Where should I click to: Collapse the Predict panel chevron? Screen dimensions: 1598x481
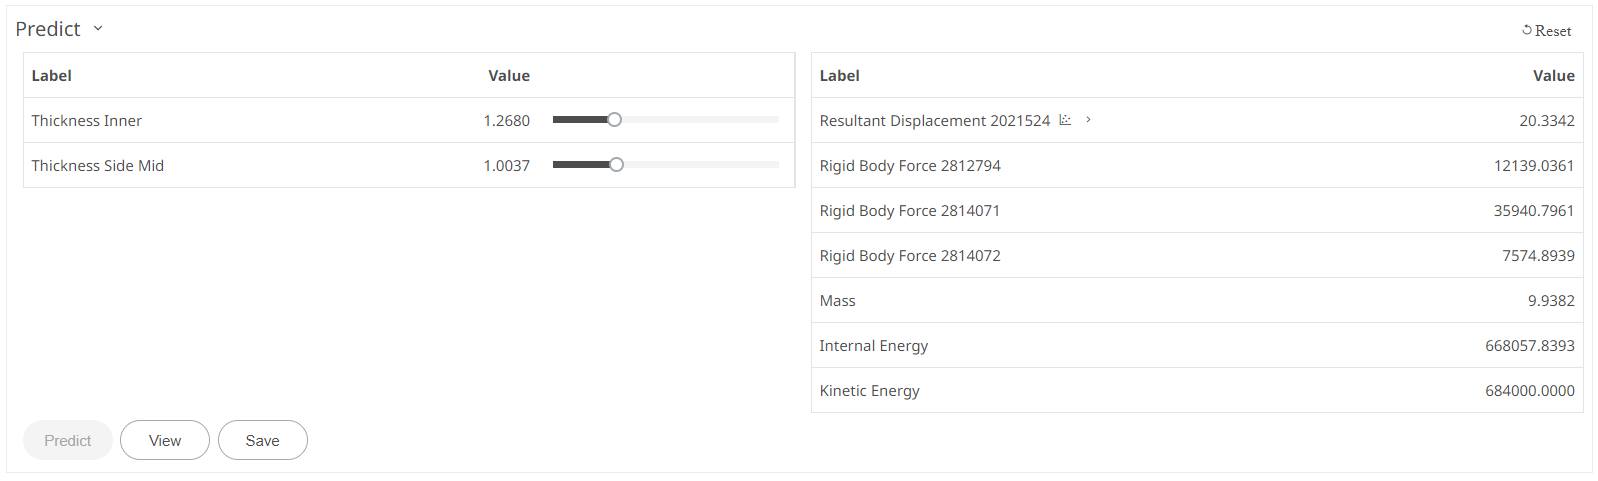coord(98,29)
